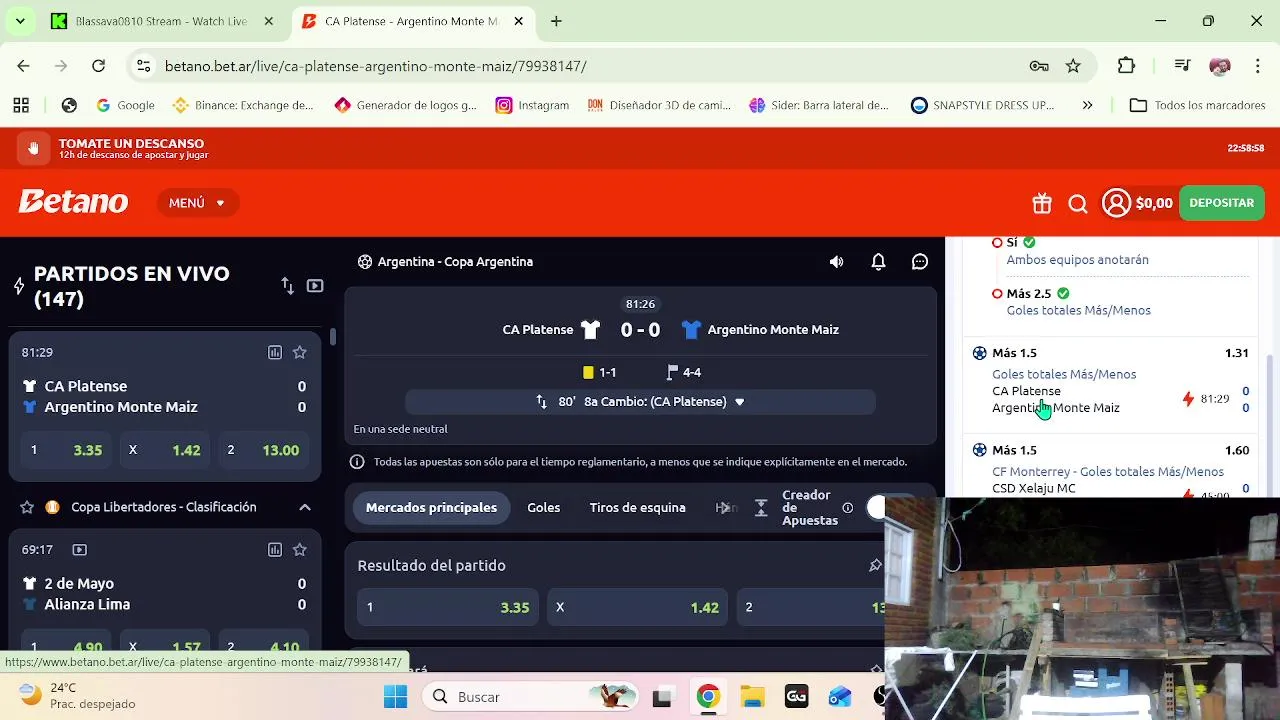This screenshot has width=1280, height=720.
Task: Open Todos los marcadores folder
Action: coord(1197,105)
